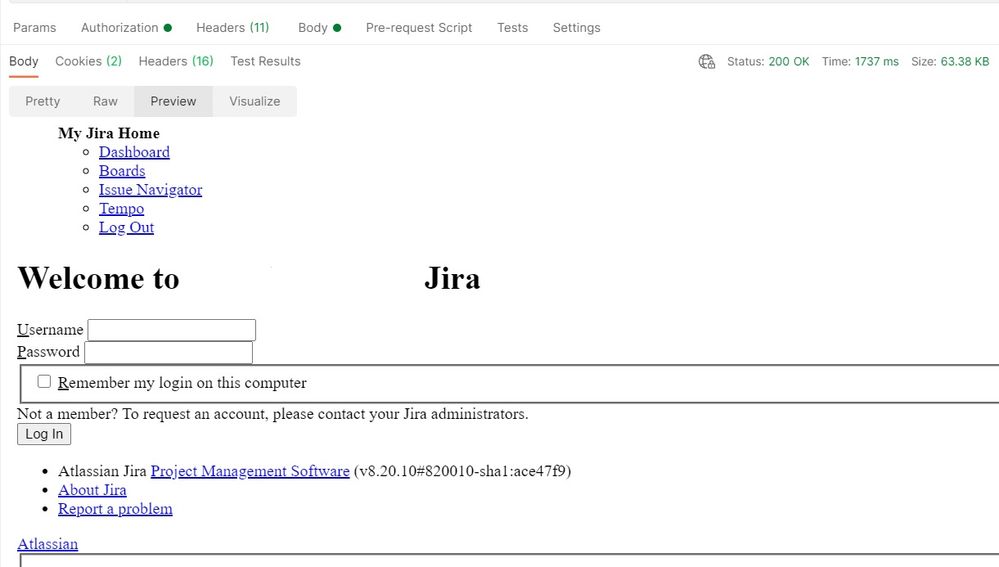Follow the Dashboard link

(134, 152)
